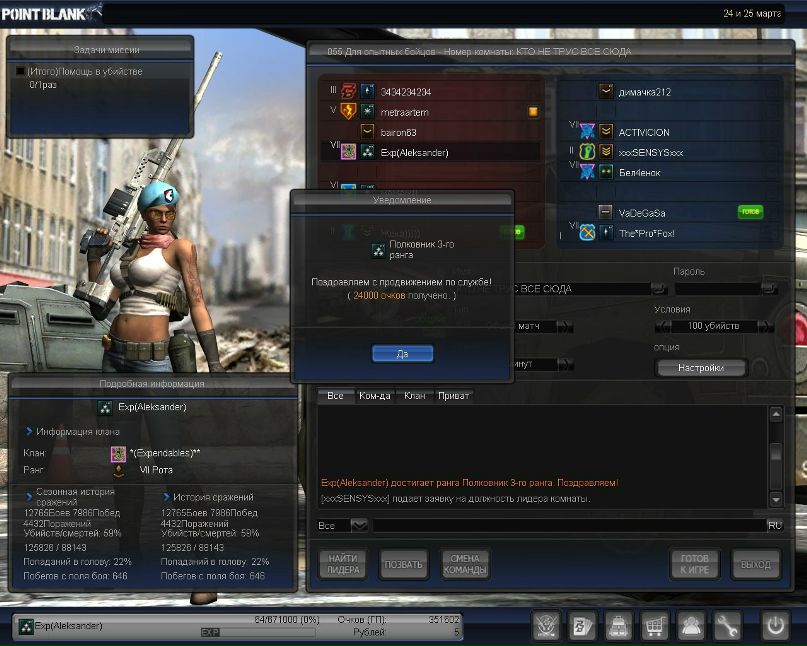Open the PB cards missions icon

582,625
